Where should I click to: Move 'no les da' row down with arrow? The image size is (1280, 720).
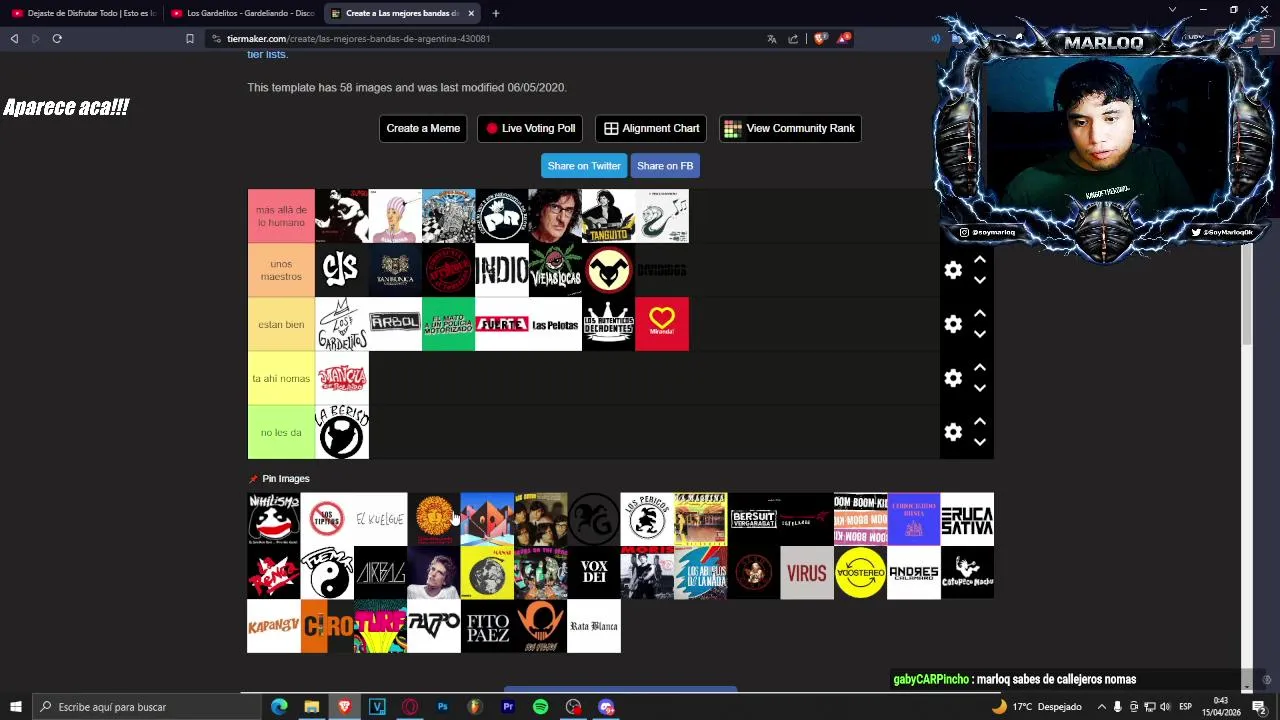coord(980,442)
